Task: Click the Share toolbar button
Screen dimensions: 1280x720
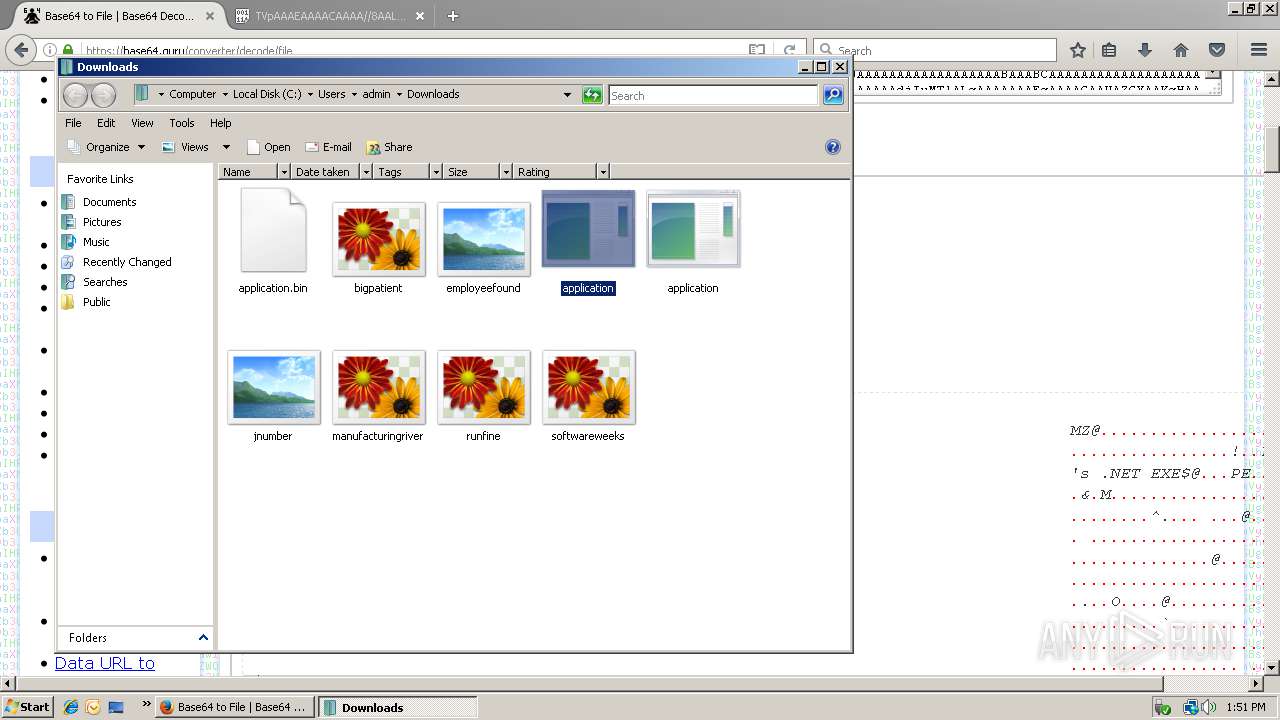Action: tap(389, 147)
